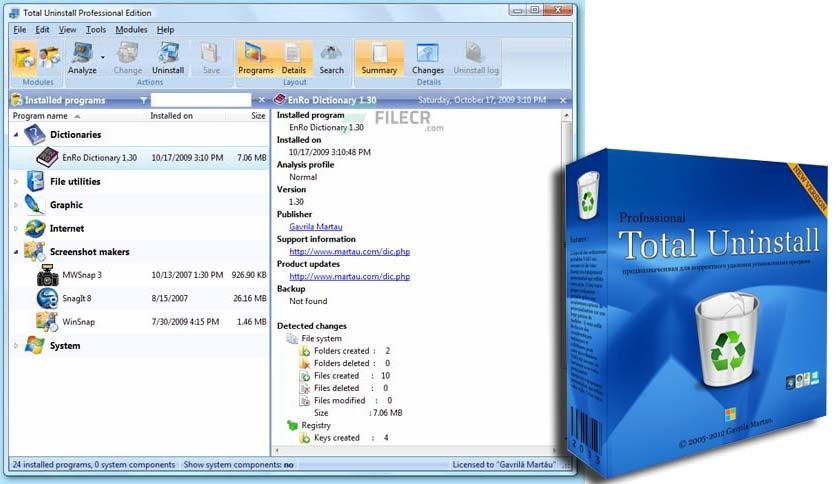This screenshot has width=836, height=484.
Task: Expand the File utilities group
Action: (16, 182)
